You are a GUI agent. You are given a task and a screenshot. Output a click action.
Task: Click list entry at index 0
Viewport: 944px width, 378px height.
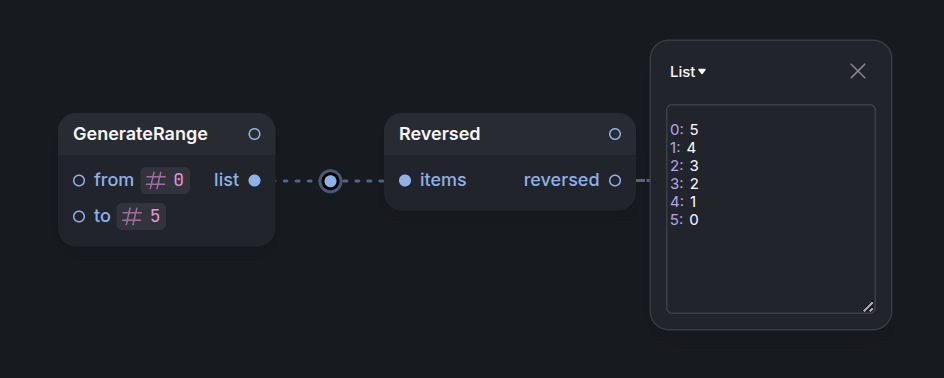point(685,129)
